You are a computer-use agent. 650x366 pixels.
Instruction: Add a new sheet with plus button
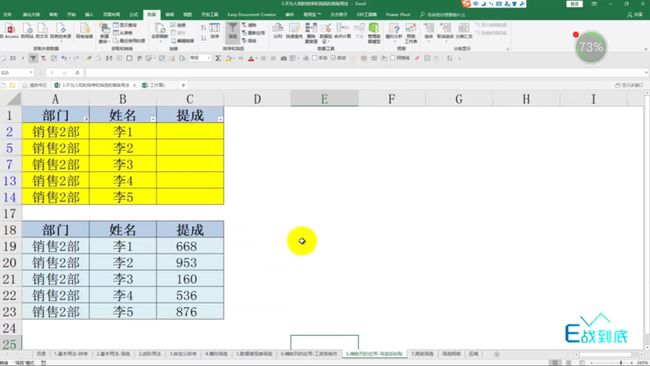(497, 354)
